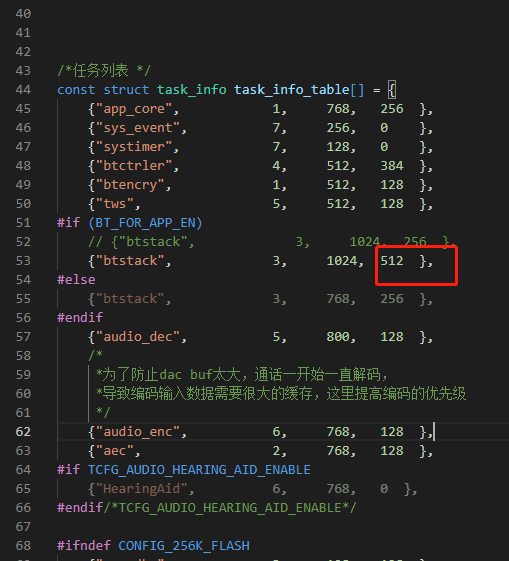Click the comment text on line 60

281,394
